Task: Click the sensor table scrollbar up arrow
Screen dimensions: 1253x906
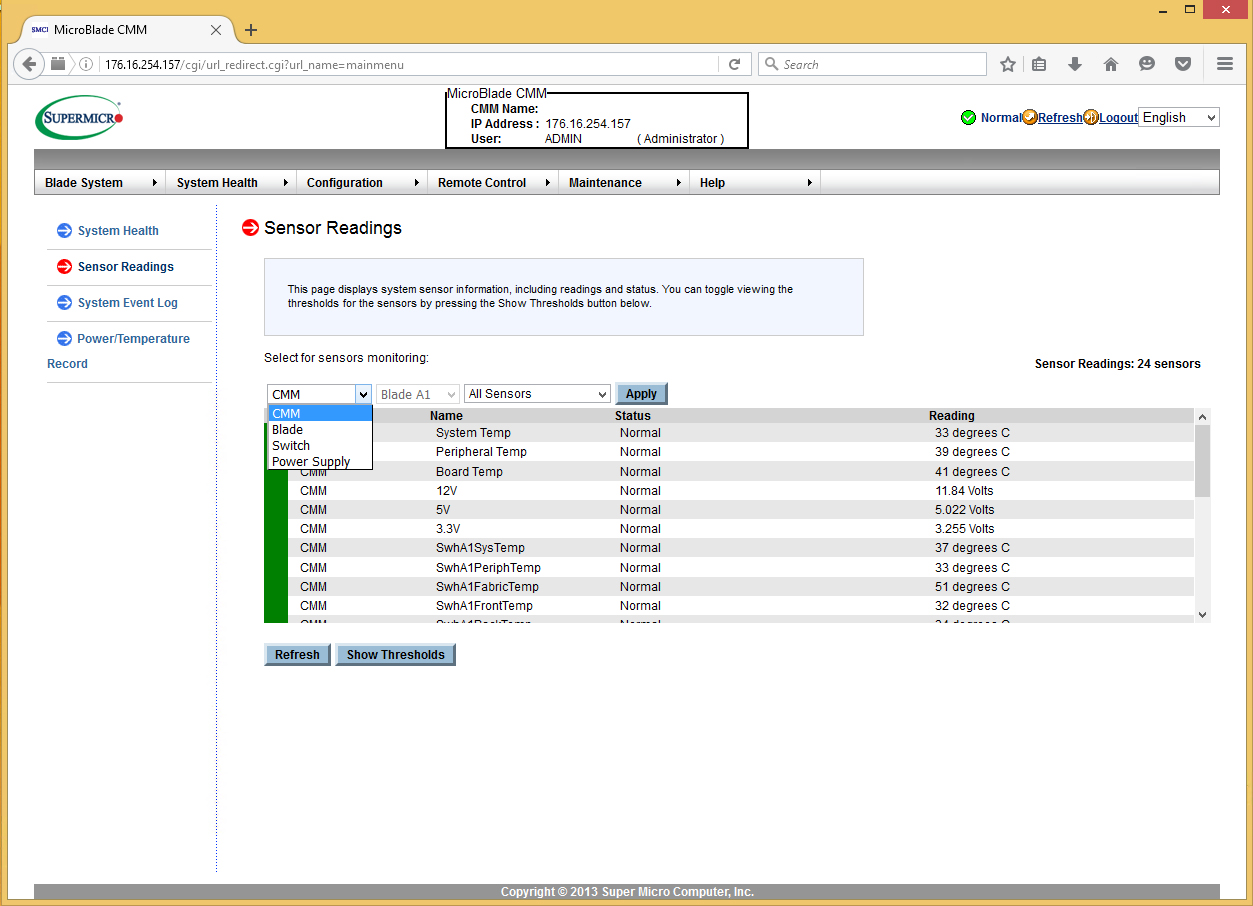Action: pyautogui.click(x=1202, y=416)
